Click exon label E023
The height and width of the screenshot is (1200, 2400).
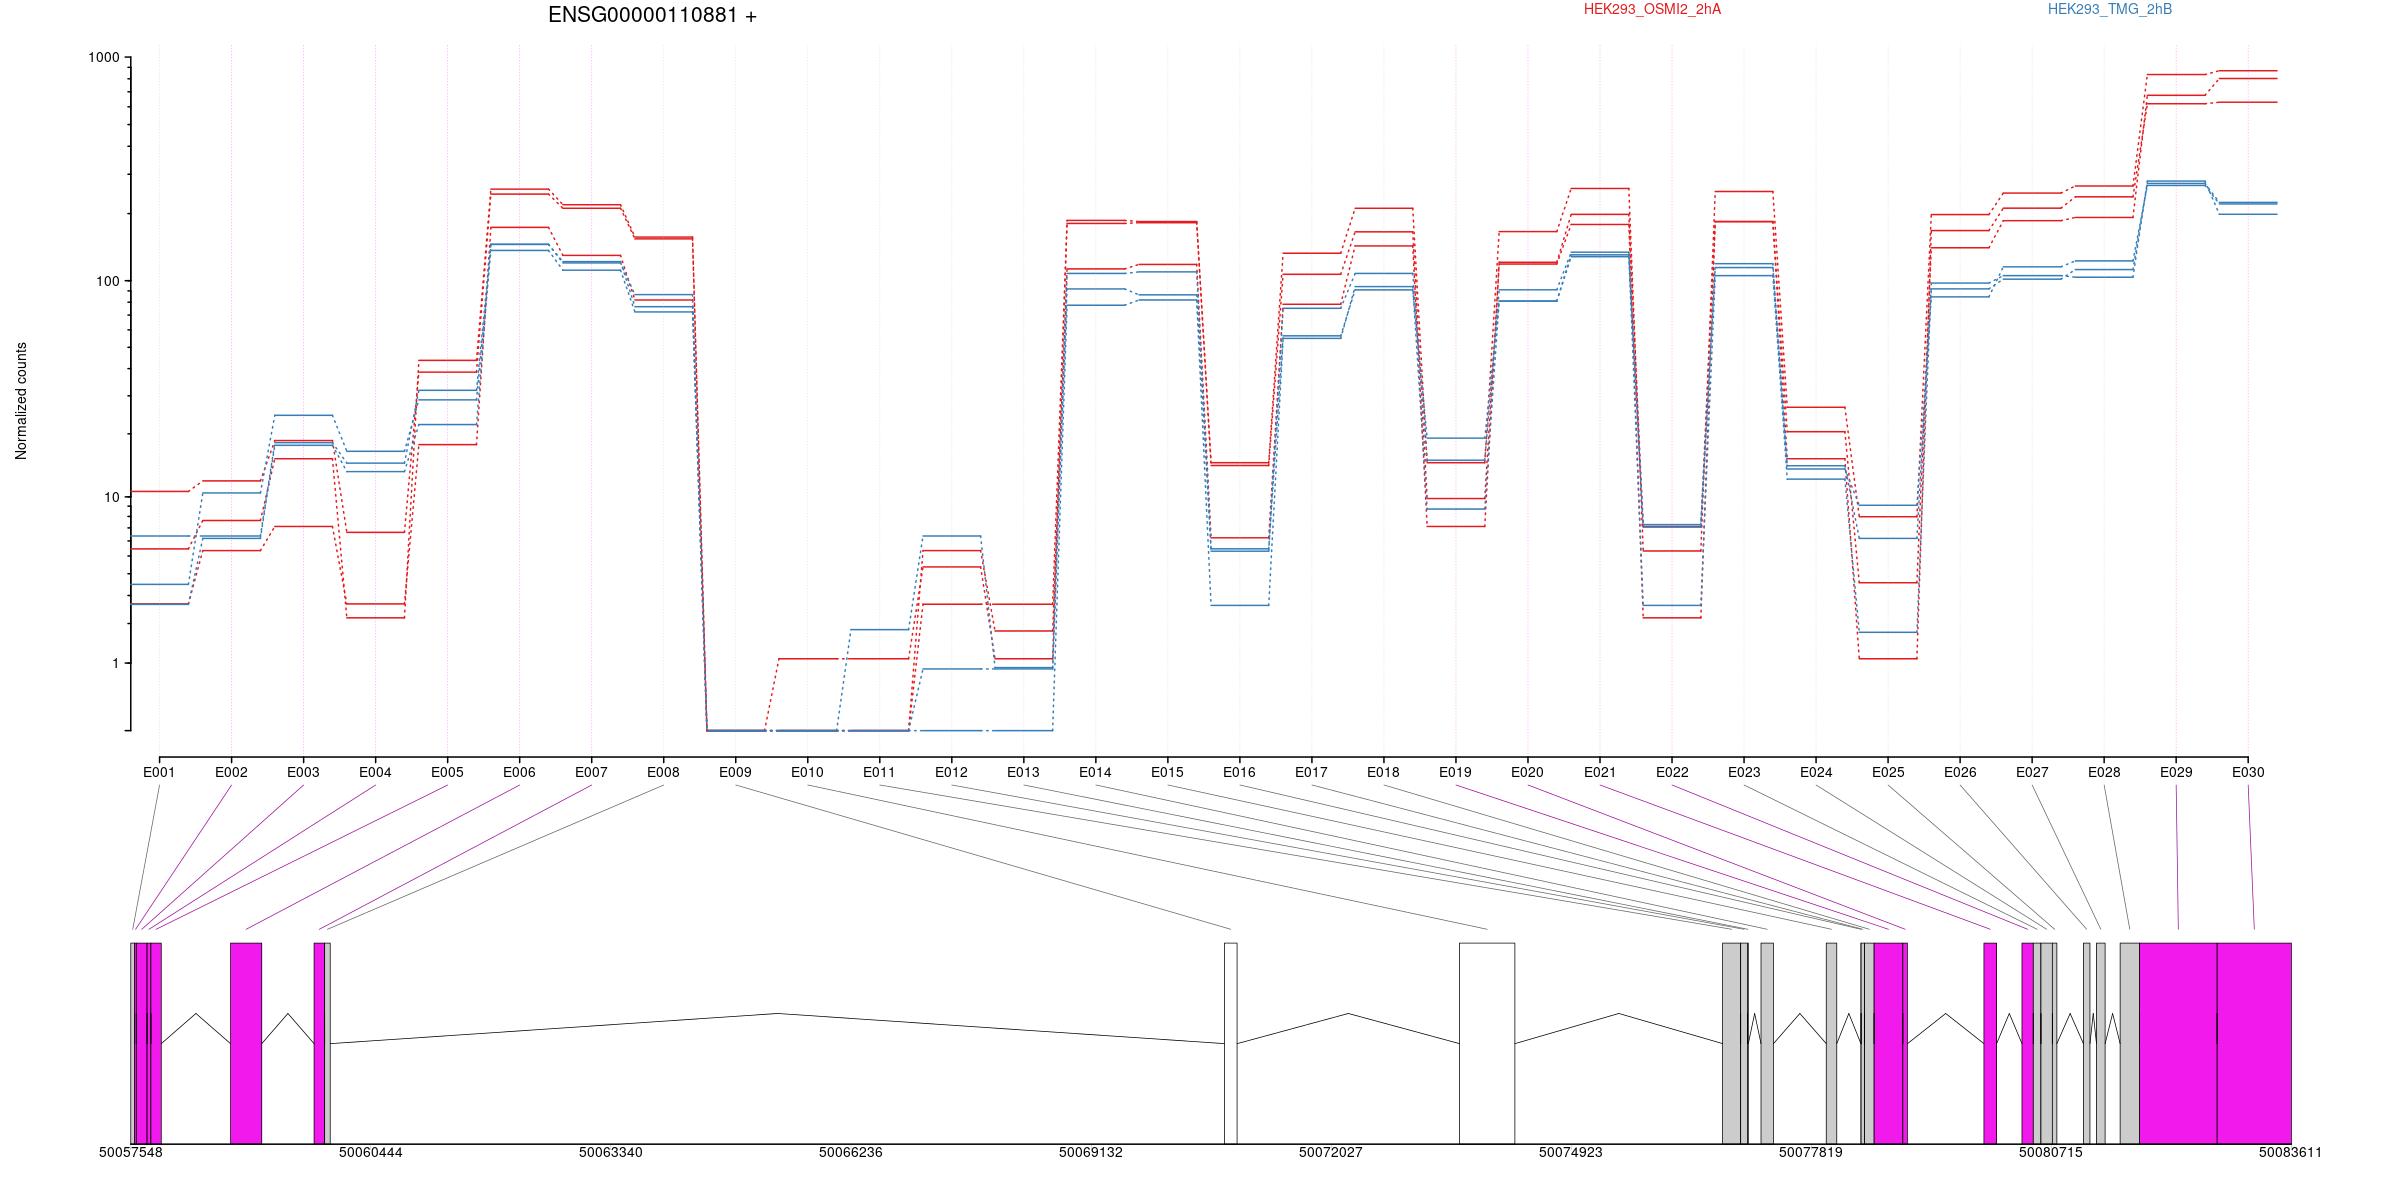pyautogui.click(x=1744, y=772)
